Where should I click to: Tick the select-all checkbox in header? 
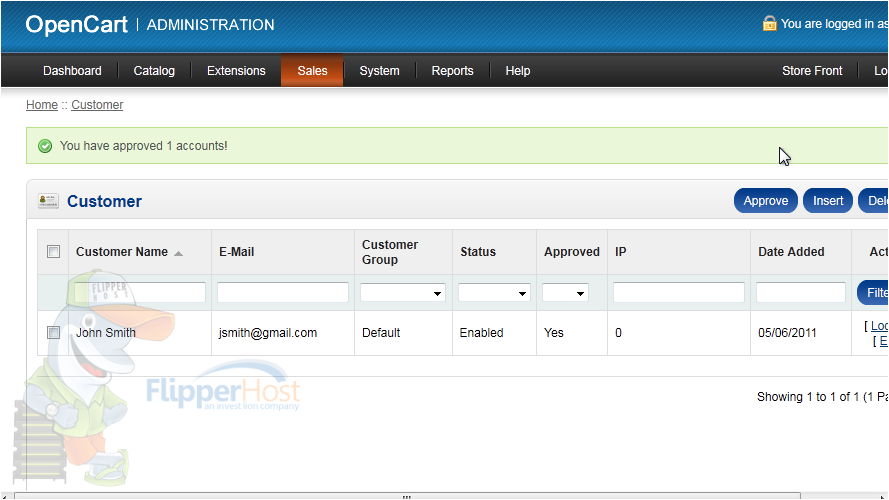[53, 251]
